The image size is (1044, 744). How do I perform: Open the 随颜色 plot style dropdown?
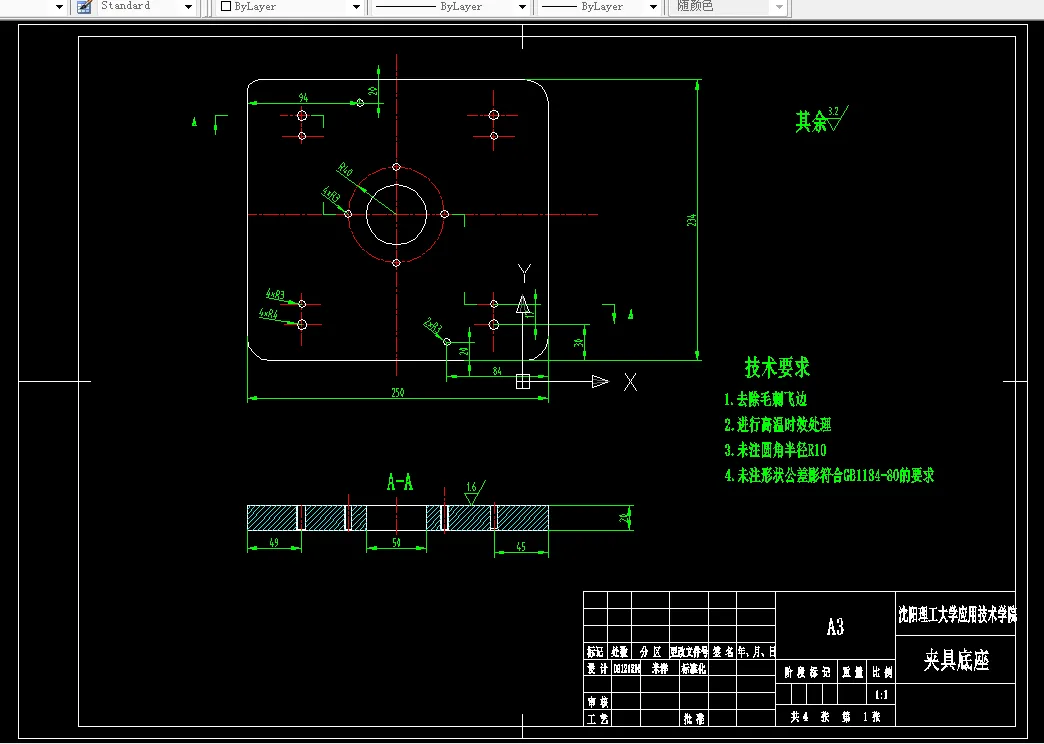click(780, 7)
